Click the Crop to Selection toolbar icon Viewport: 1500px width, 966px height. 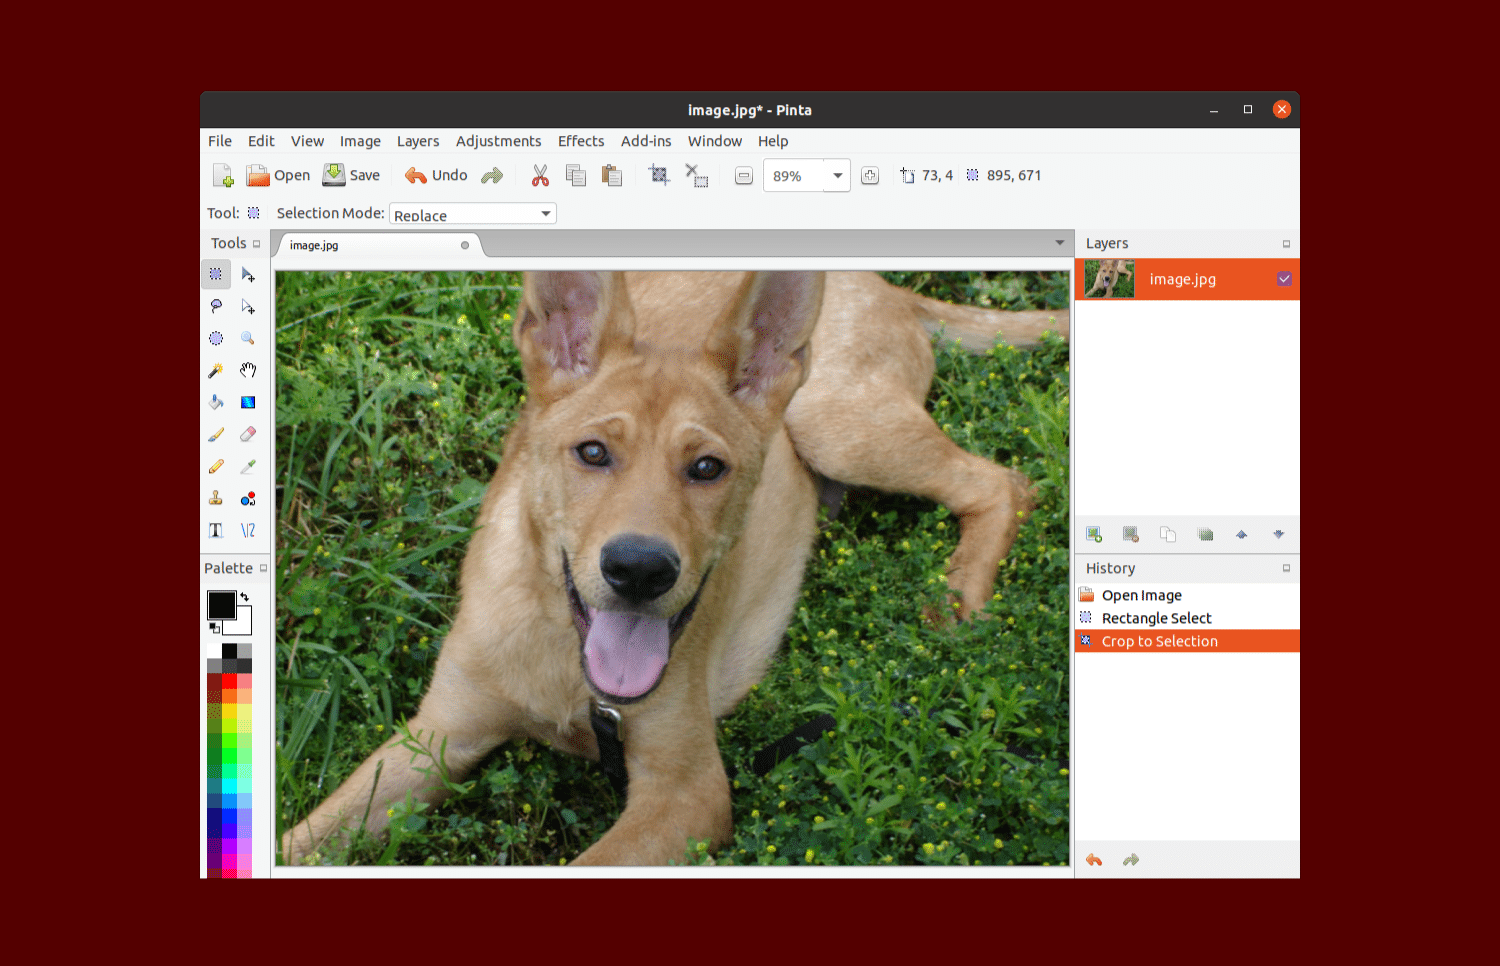coord(659,176)
